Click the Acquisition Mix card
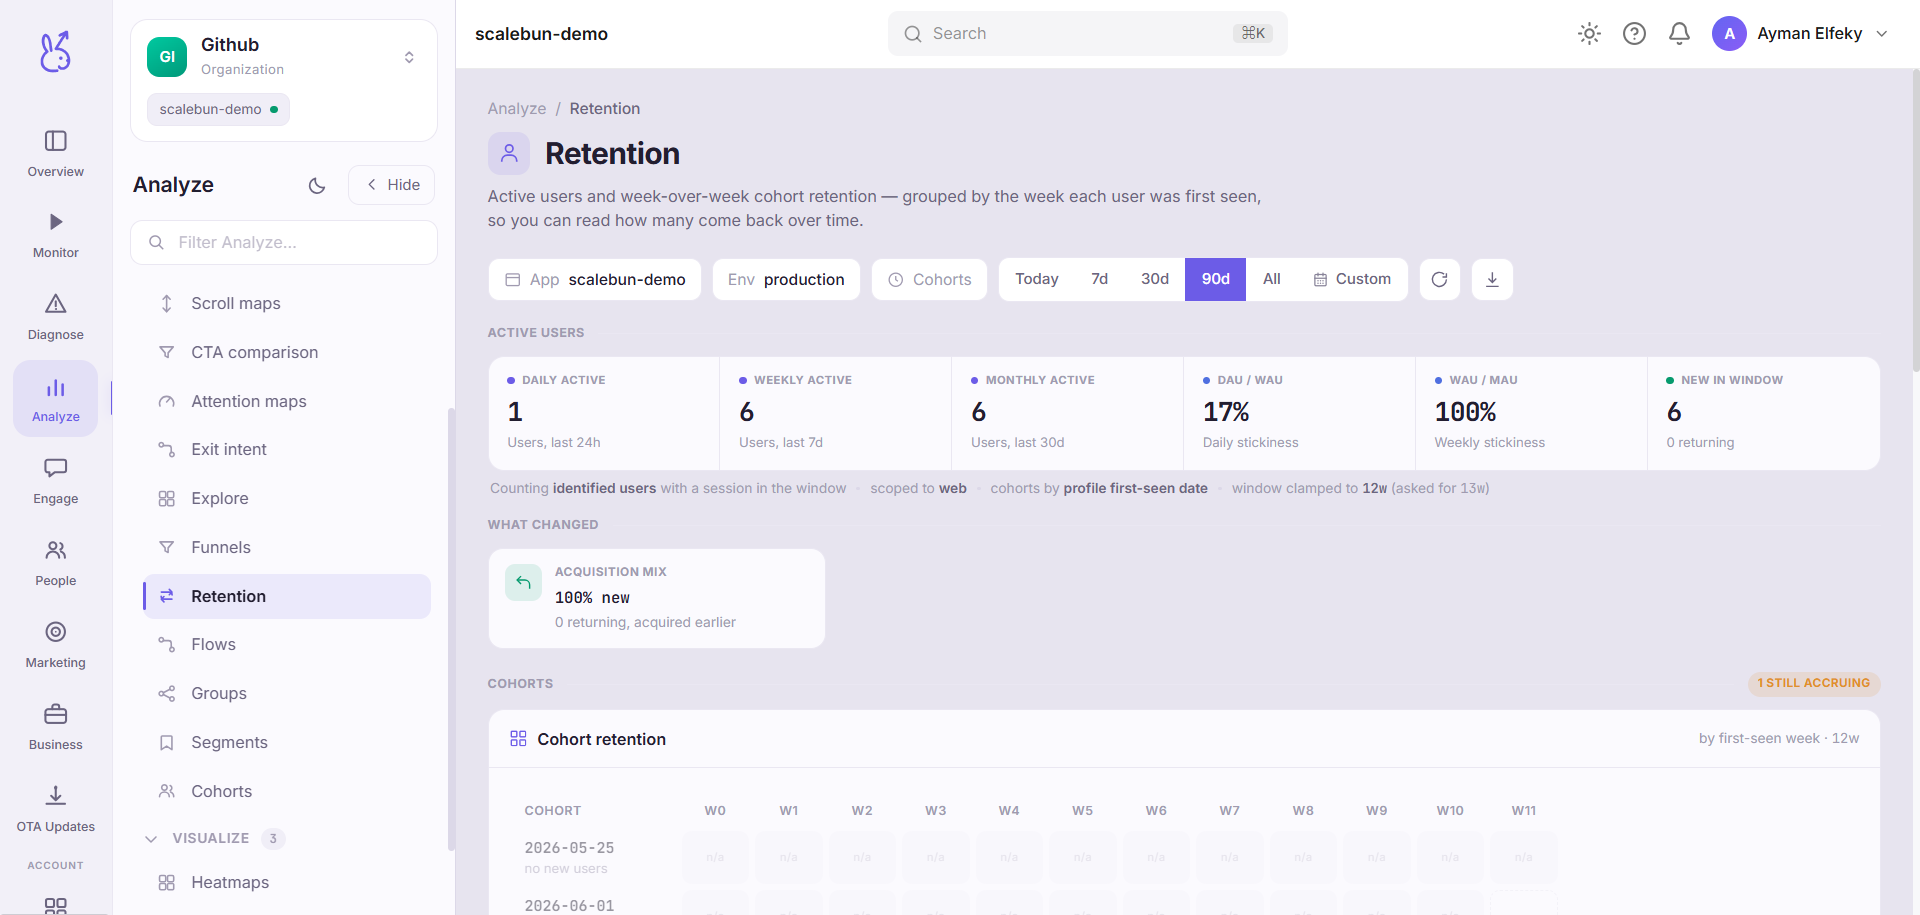Screen dimensions: 1920x915 pos(657,598)
